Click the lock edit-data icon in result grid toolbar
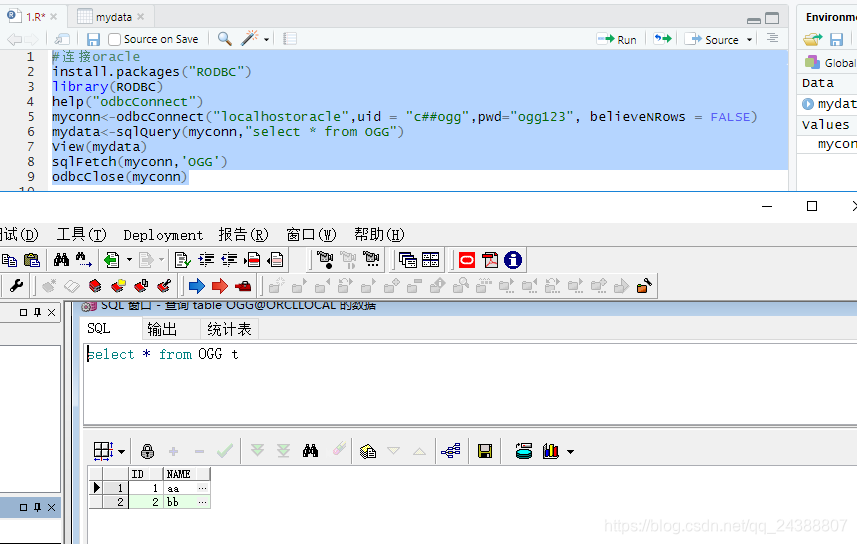 [147, 452]
